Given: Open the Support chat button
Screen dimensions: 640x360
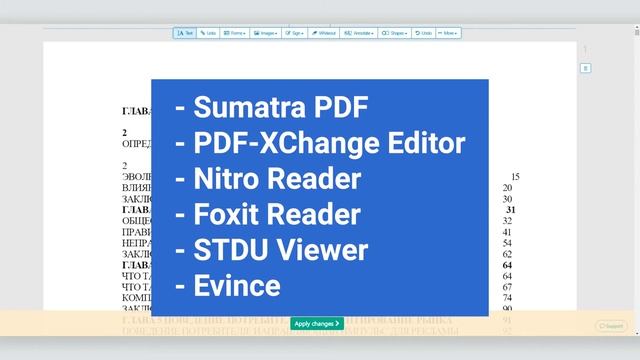Looking at the screenshot, I should click(x=611, y=326).
